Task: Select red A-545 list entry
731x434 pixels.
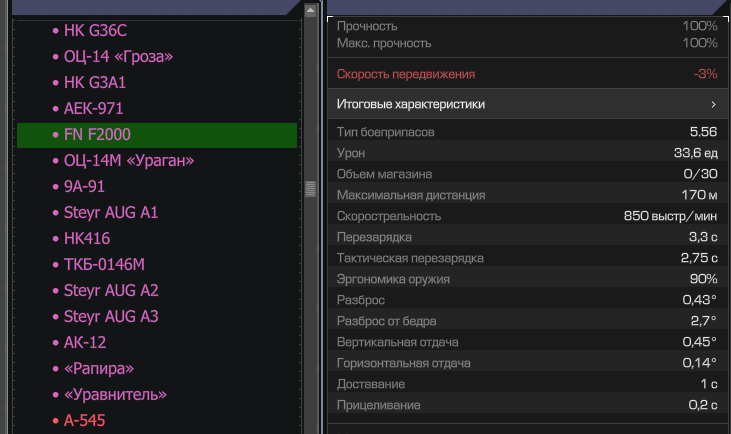Action: pyautogui.click(x=84, y=420)
